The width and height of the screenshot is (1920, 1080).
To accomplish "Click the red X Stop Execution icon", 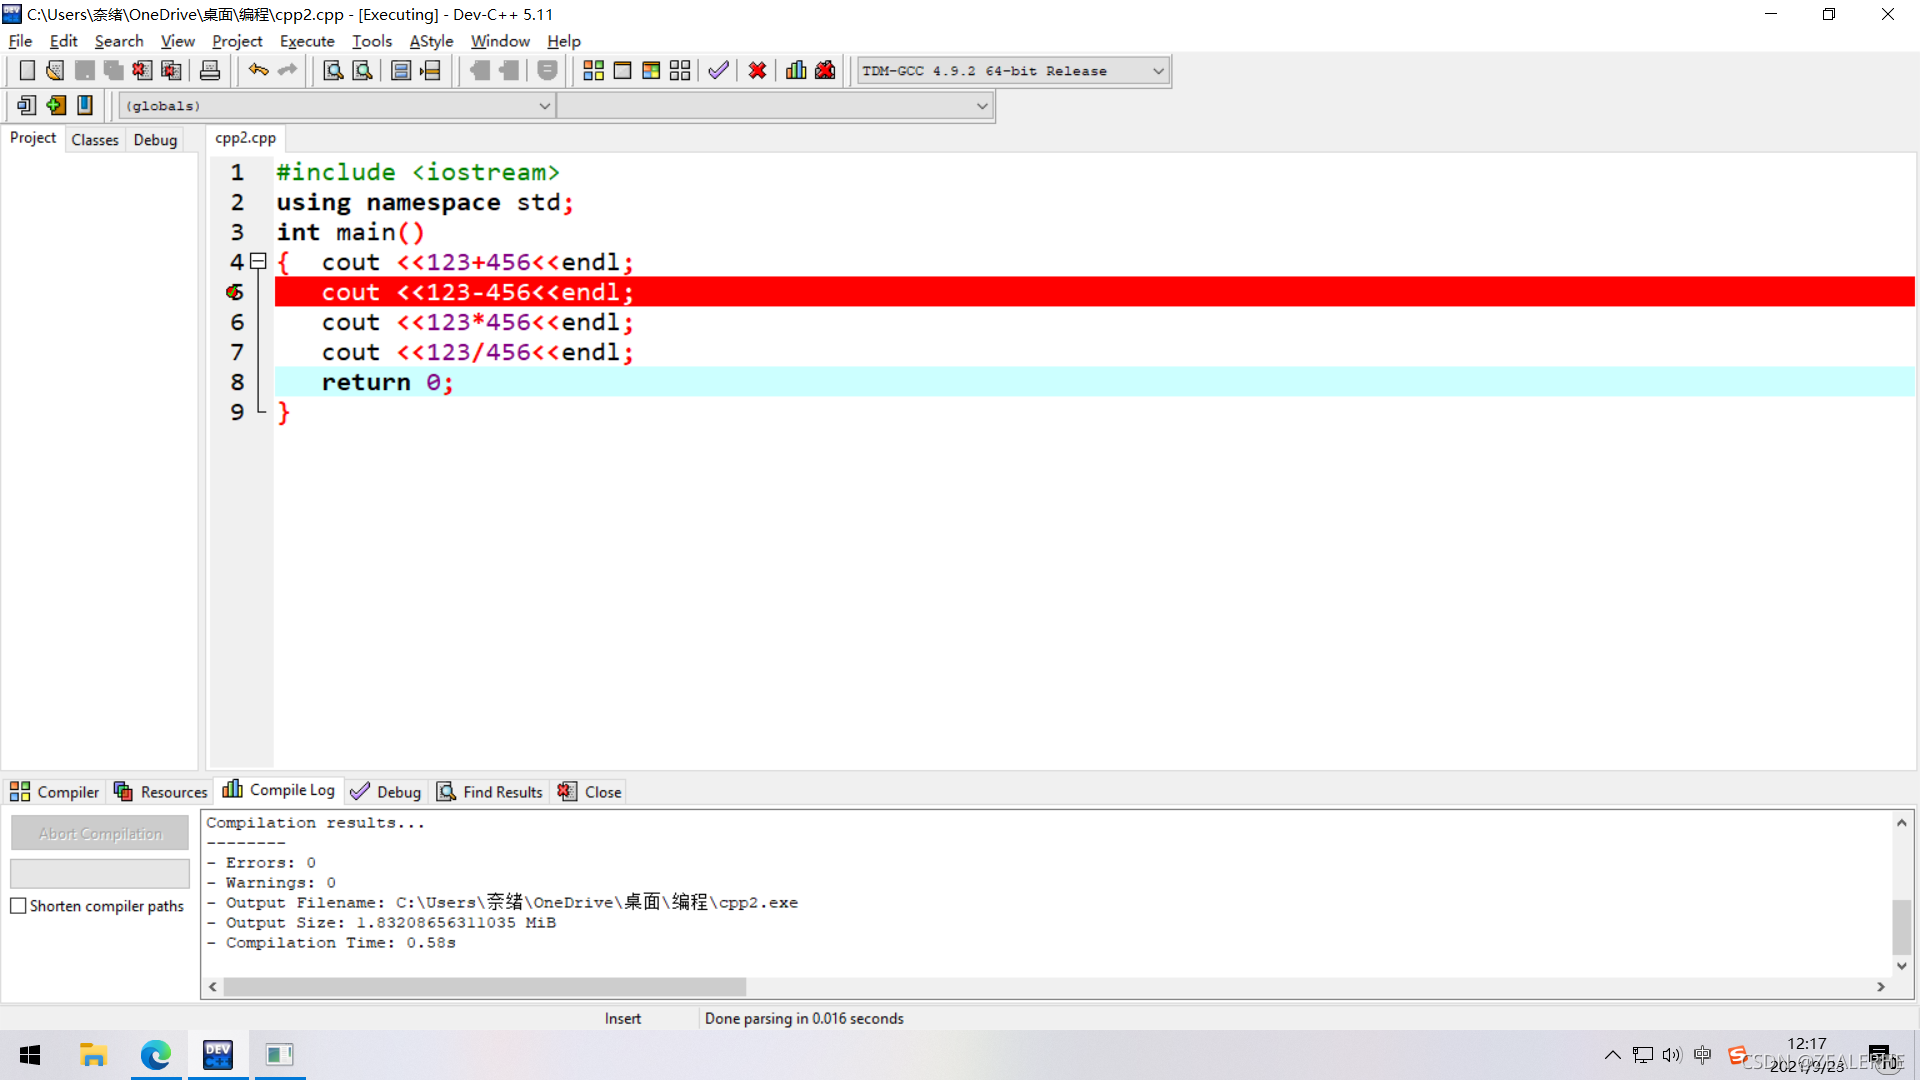I will click(x=757, y=71).
